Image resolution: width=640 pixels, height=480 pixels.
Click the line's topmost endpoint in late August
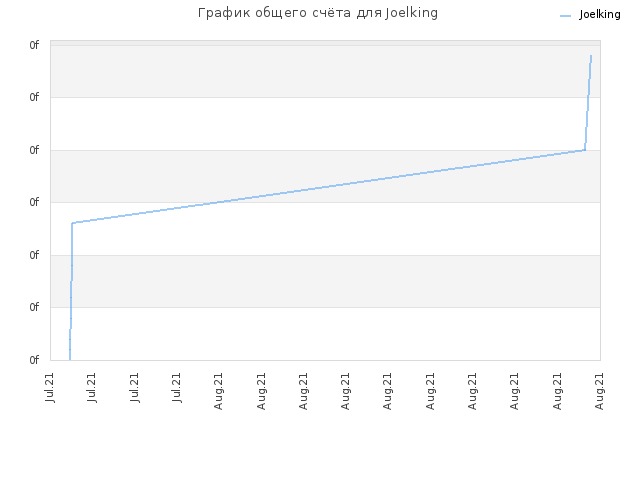[591, 56]
